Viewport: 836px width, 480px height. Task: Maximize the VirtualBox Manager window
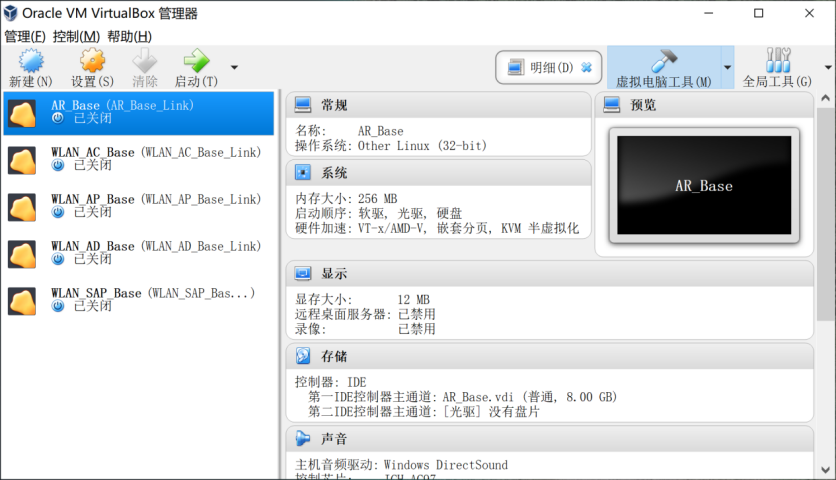[x=759, y=13]
